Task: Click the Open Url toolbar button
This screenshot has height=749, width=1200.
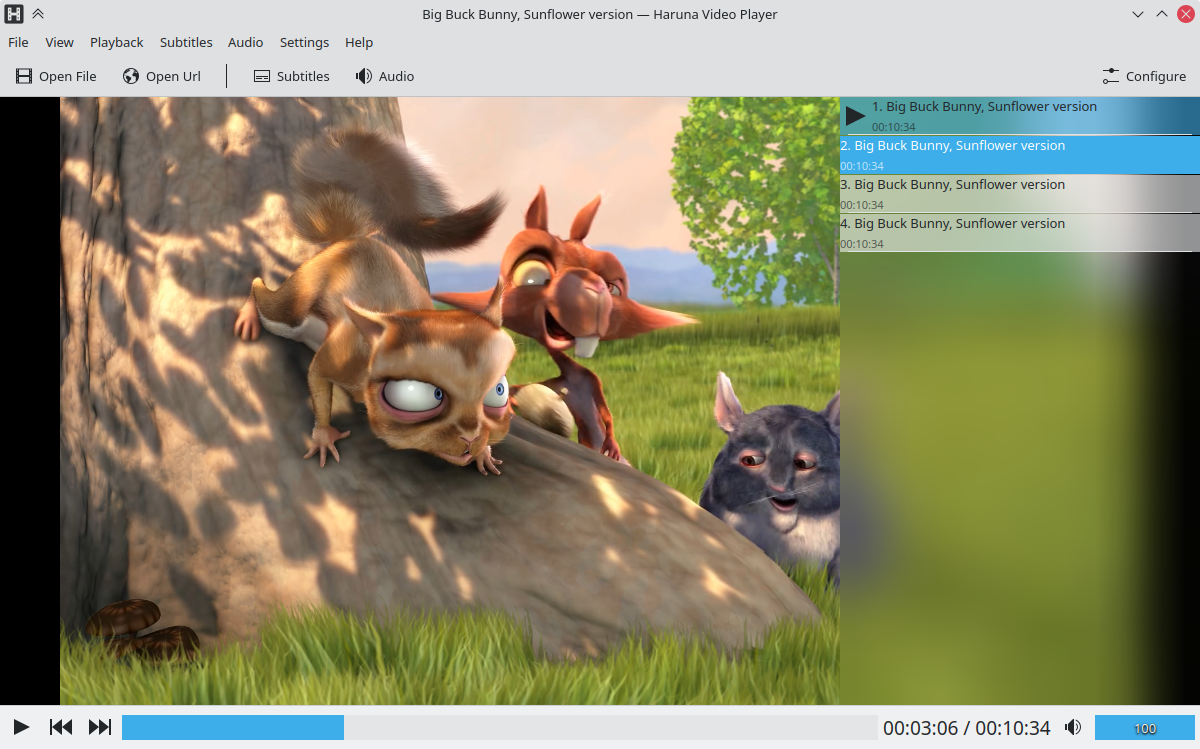Action: pos(162,76)
